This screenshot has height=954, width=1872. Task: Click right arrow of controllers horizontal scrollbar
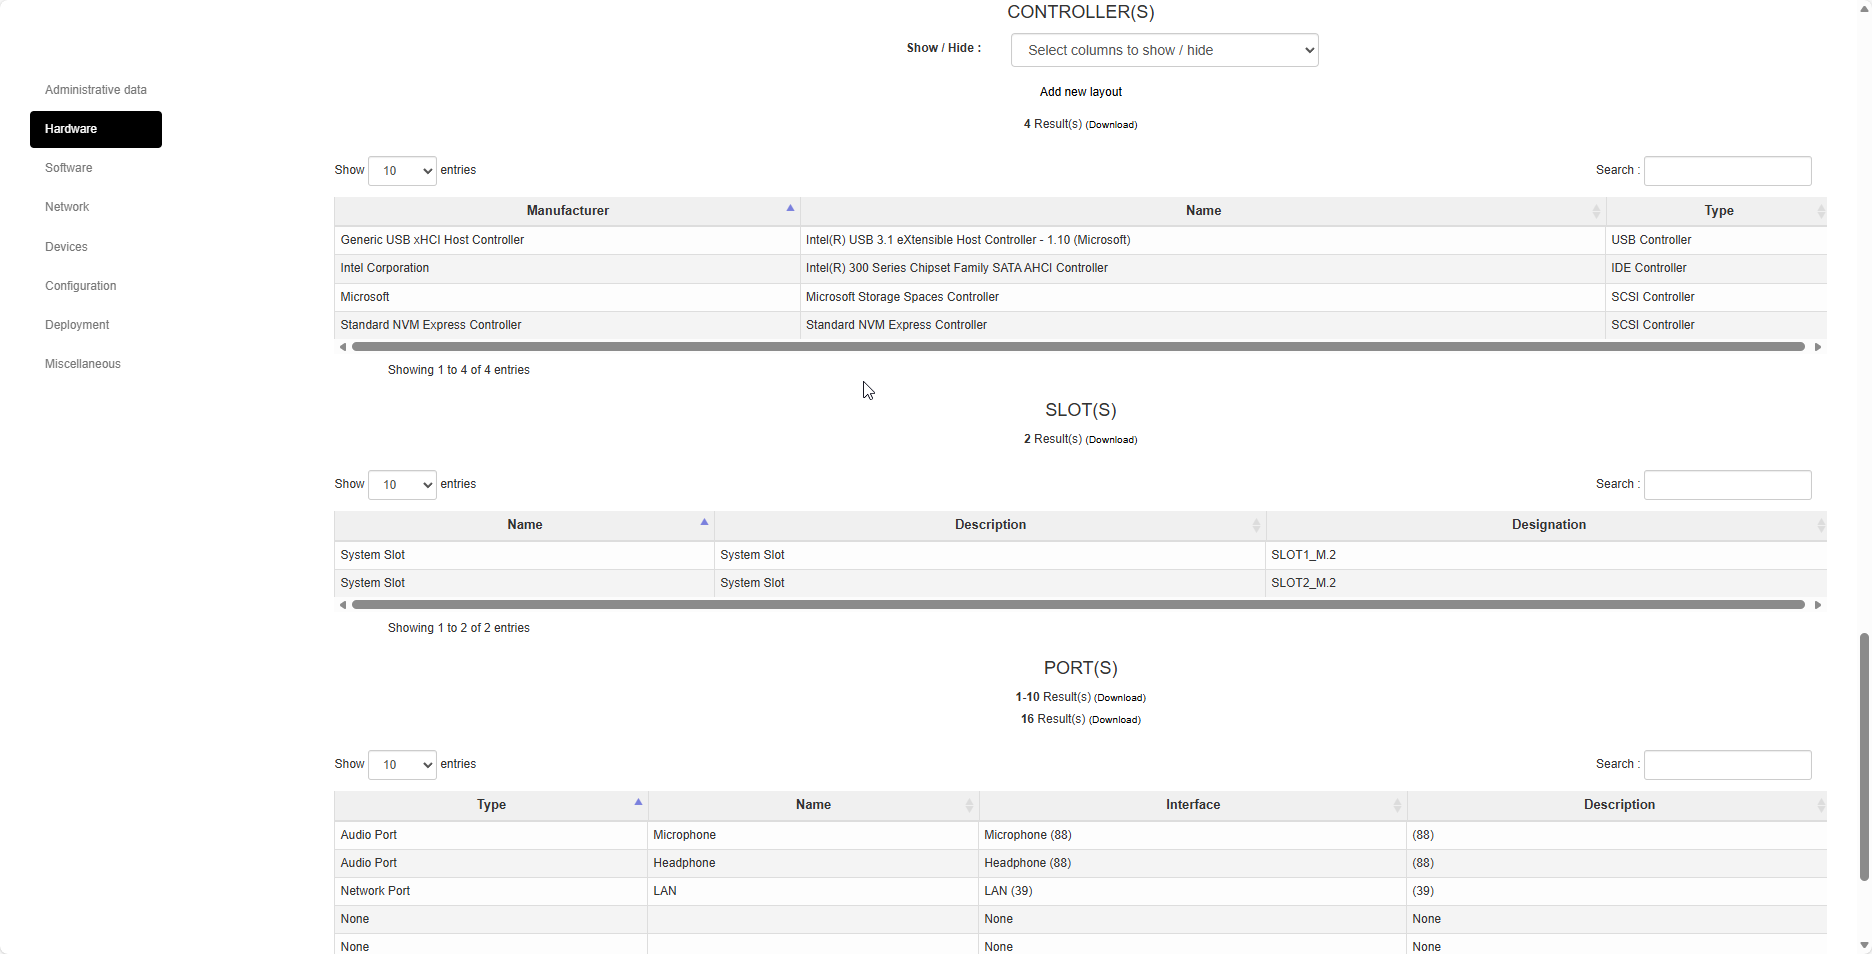(1817, 347)
